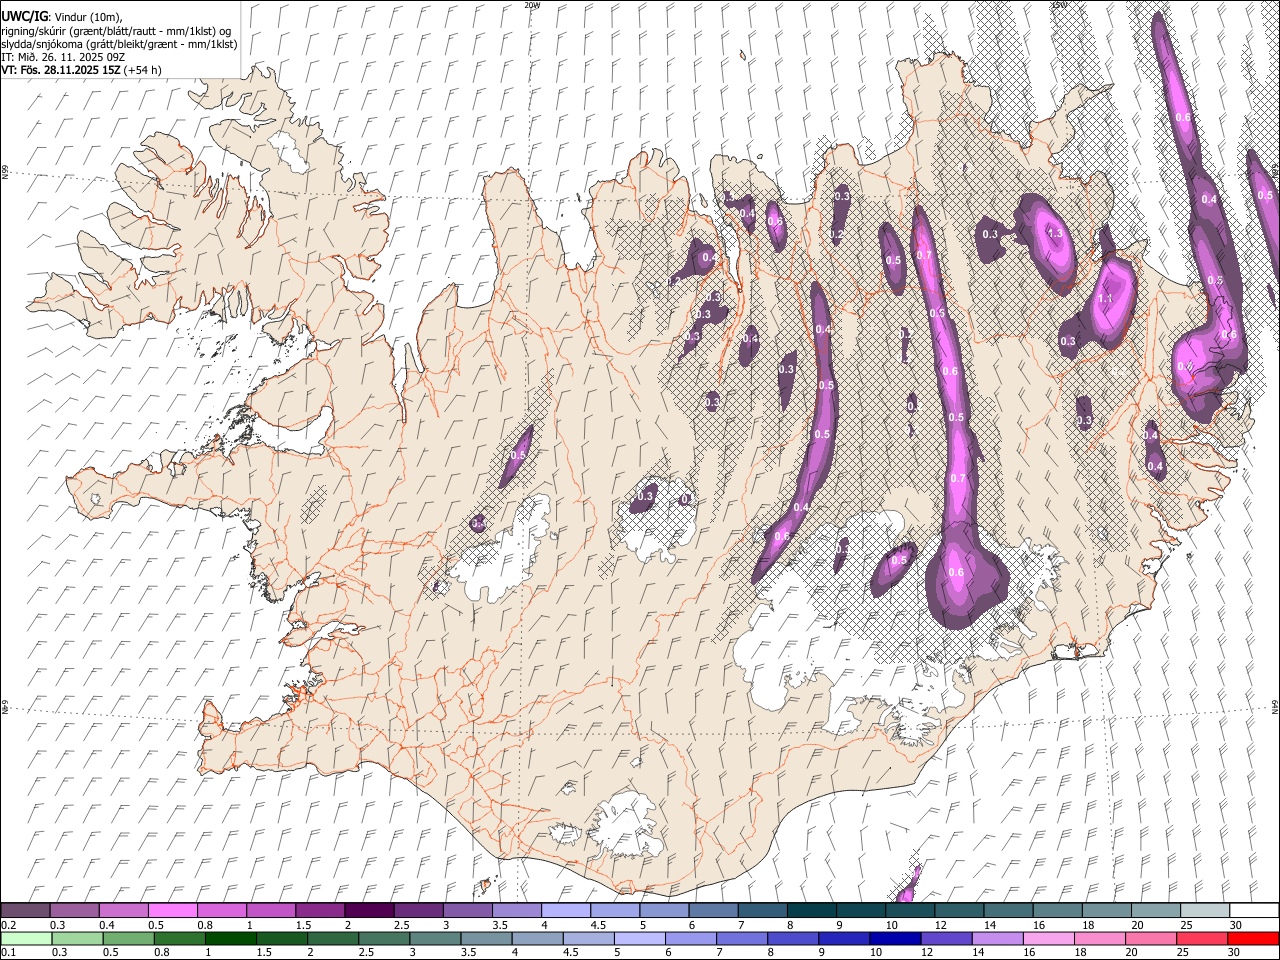Click the '20W' longitude label
The width and height of the screenshot is (1280, 960).
[532, 5]
